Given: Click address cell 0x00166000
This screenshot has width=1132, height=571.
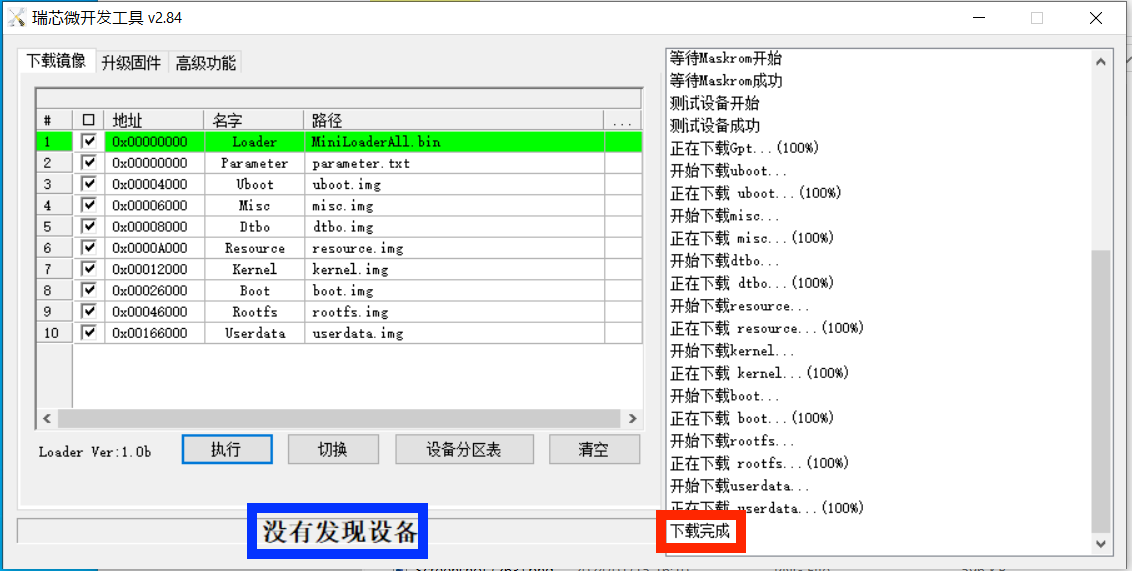Looking at the screenshot, I should pyautogui.click(x=154, y=333).
